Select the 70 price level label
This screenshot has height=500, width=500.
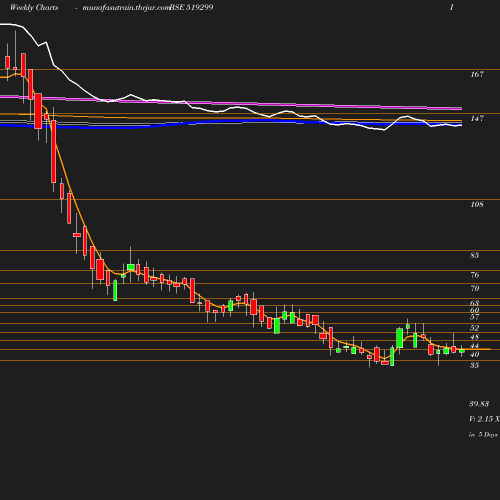[475, 288]
